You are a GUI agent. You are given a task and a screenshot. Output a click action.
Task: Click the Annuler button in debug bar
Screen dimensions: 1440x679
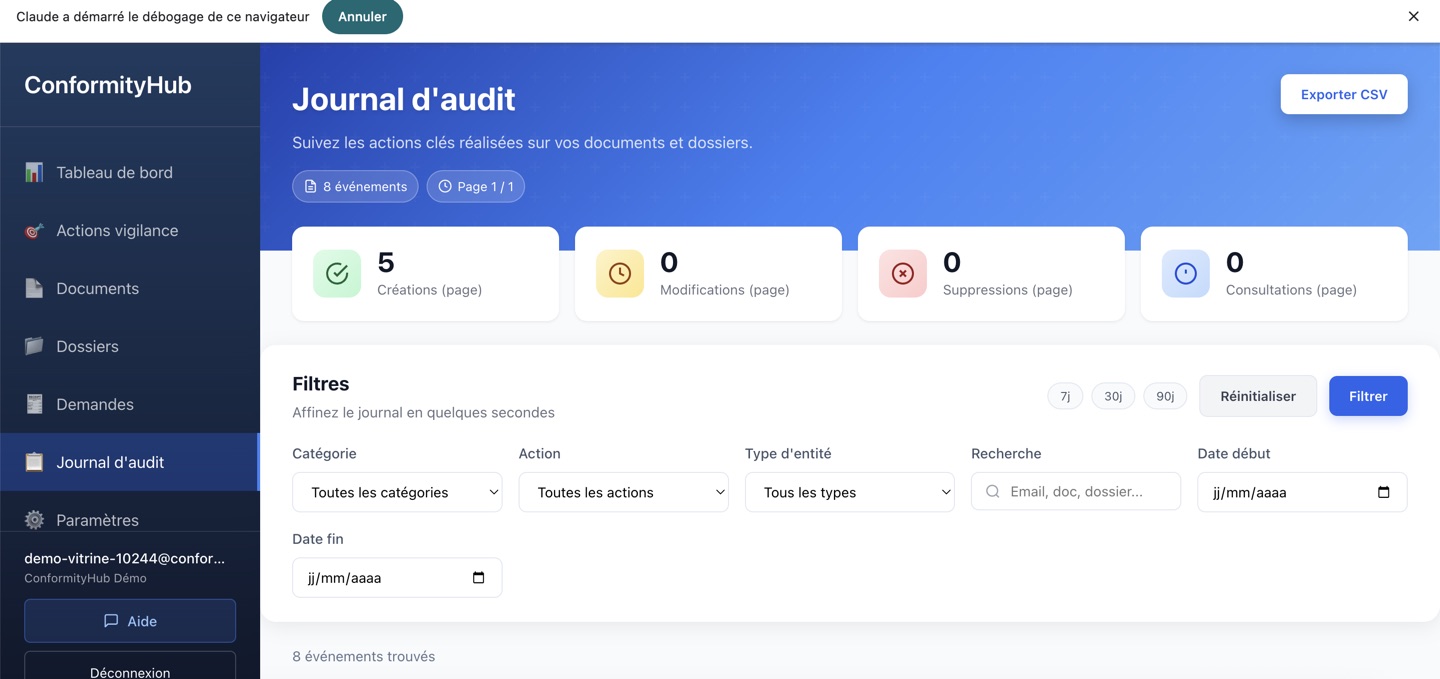click(x=362, y=17)
